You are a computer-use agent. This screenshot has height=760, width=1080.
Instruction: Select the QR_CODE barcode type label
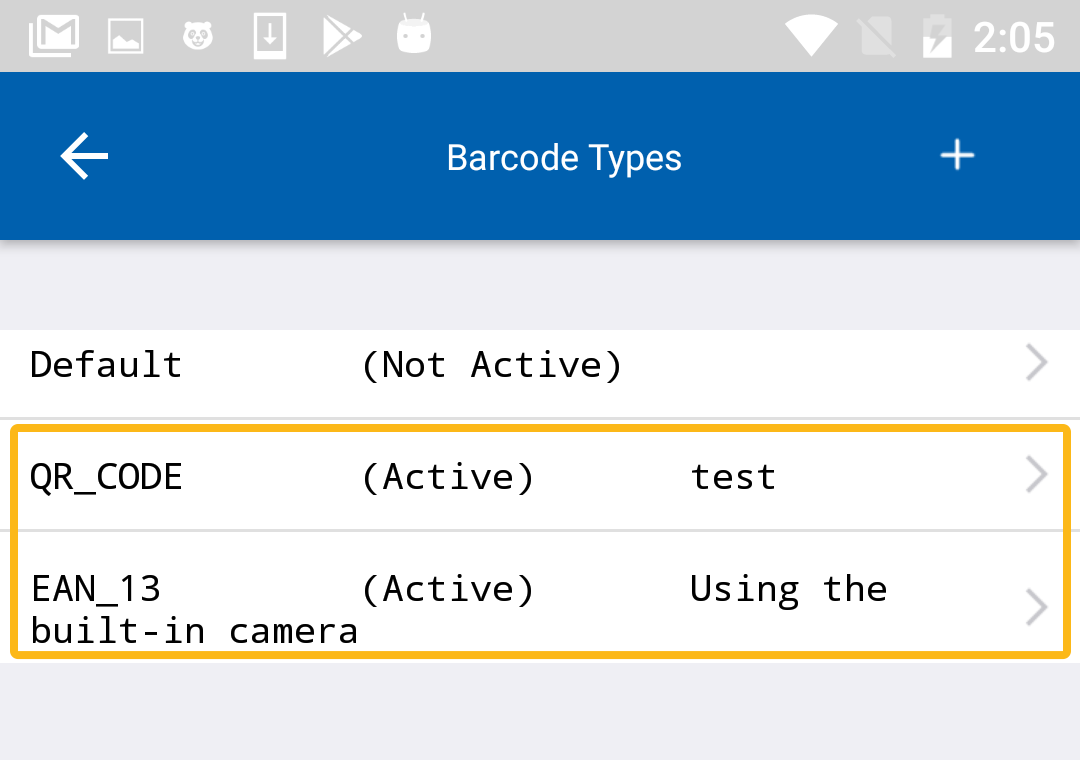[x=106, y=477]
